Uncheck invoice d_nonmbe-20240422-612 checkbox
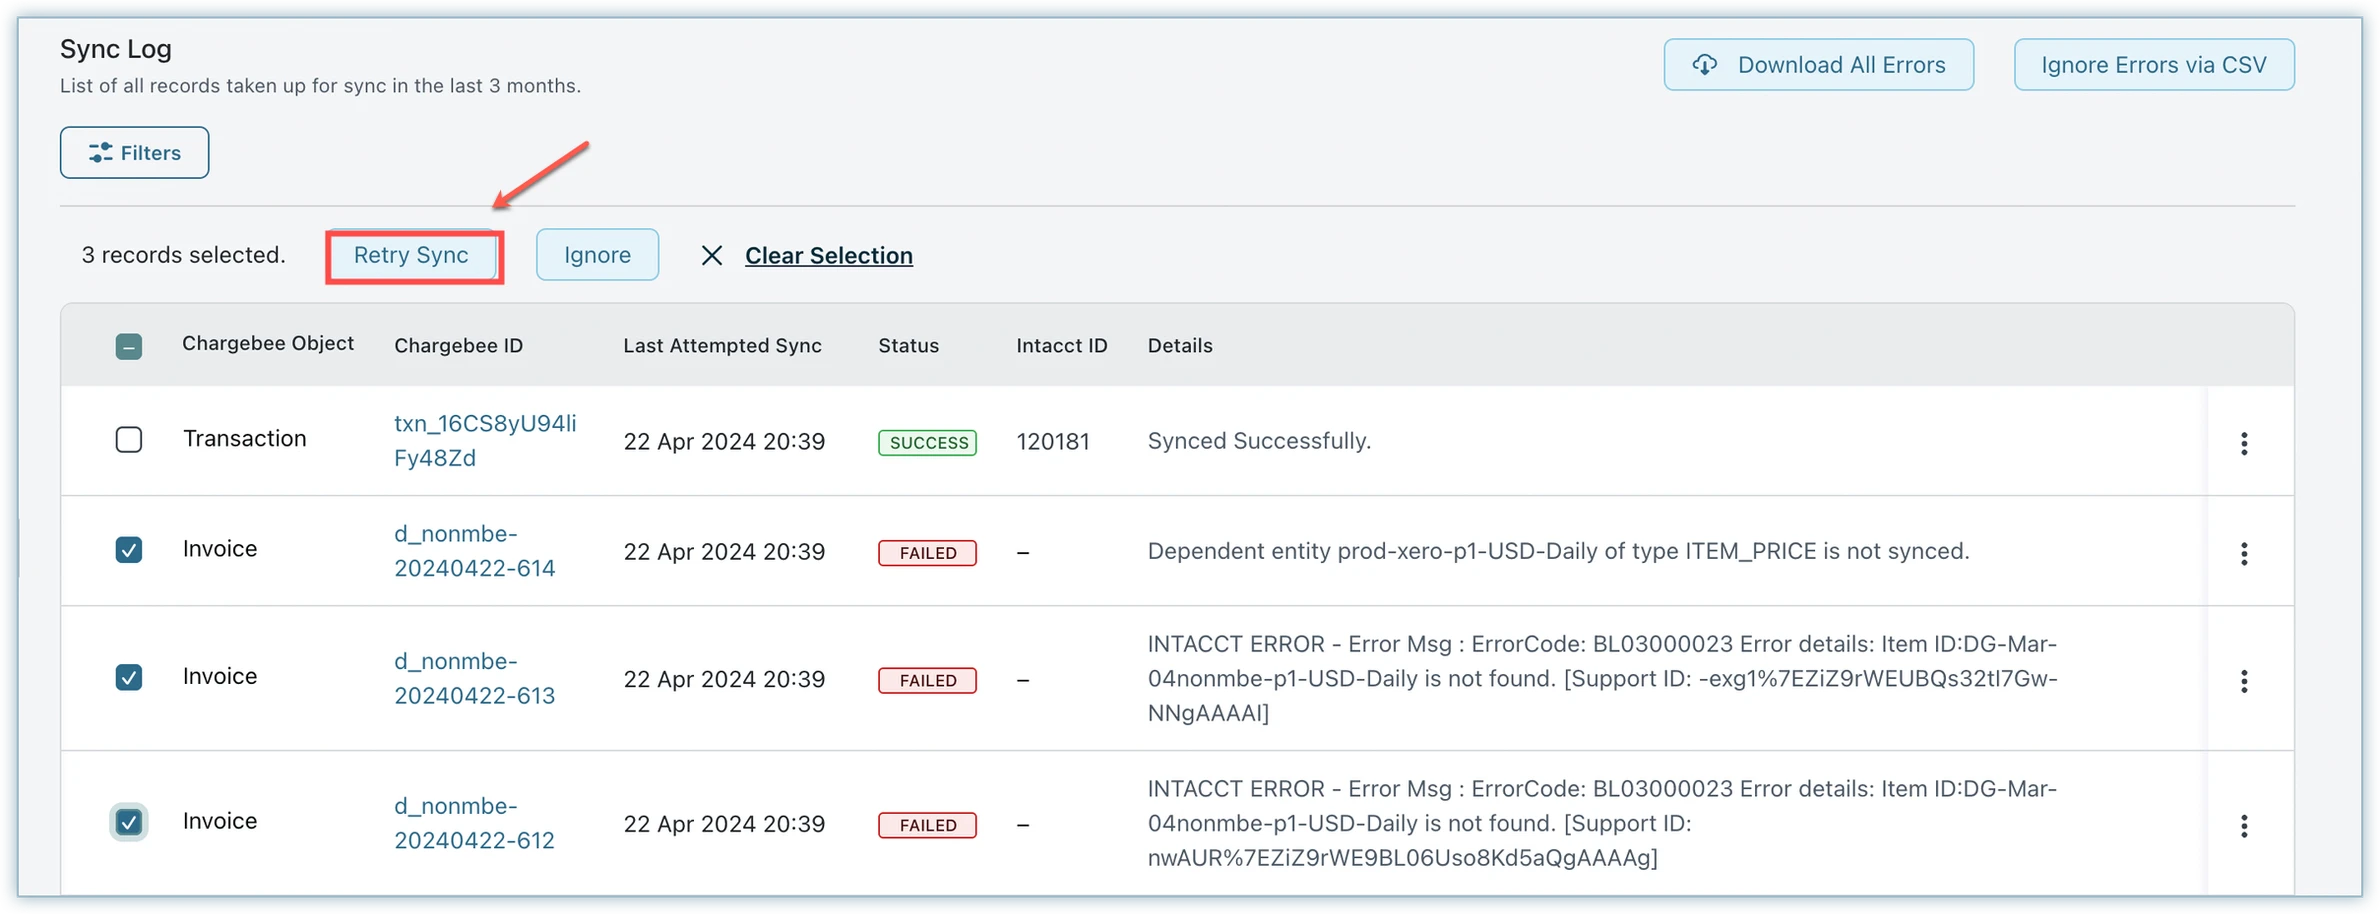Screen dimensions: 2380x914 pyautogui.click(x=129, y=822)
